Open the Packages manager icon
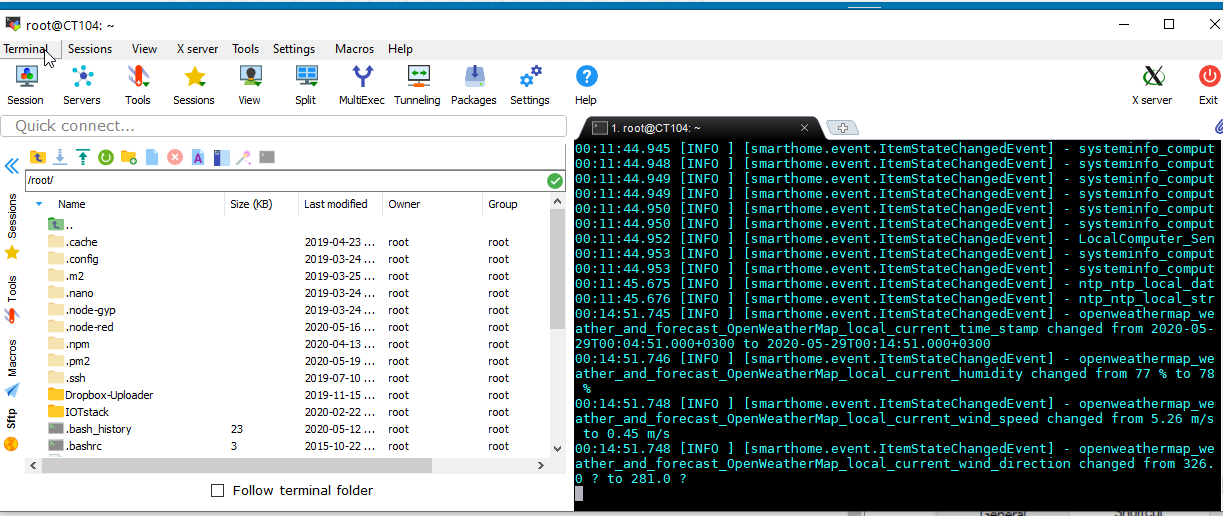1223x516 pixels. (474, 84)
